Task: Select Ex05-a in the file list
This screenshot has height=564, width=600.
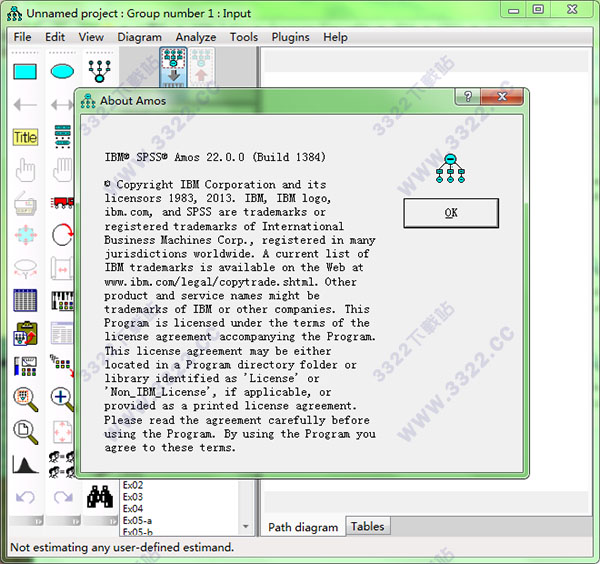Action: (x=137, y=521)
